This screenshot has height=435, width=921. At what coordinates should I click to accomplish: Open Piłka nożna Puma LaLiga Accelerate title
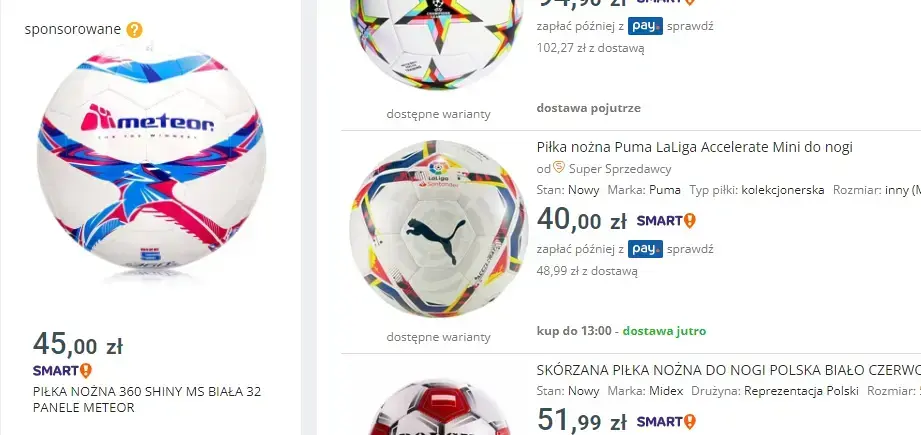(x=694, y=147)
